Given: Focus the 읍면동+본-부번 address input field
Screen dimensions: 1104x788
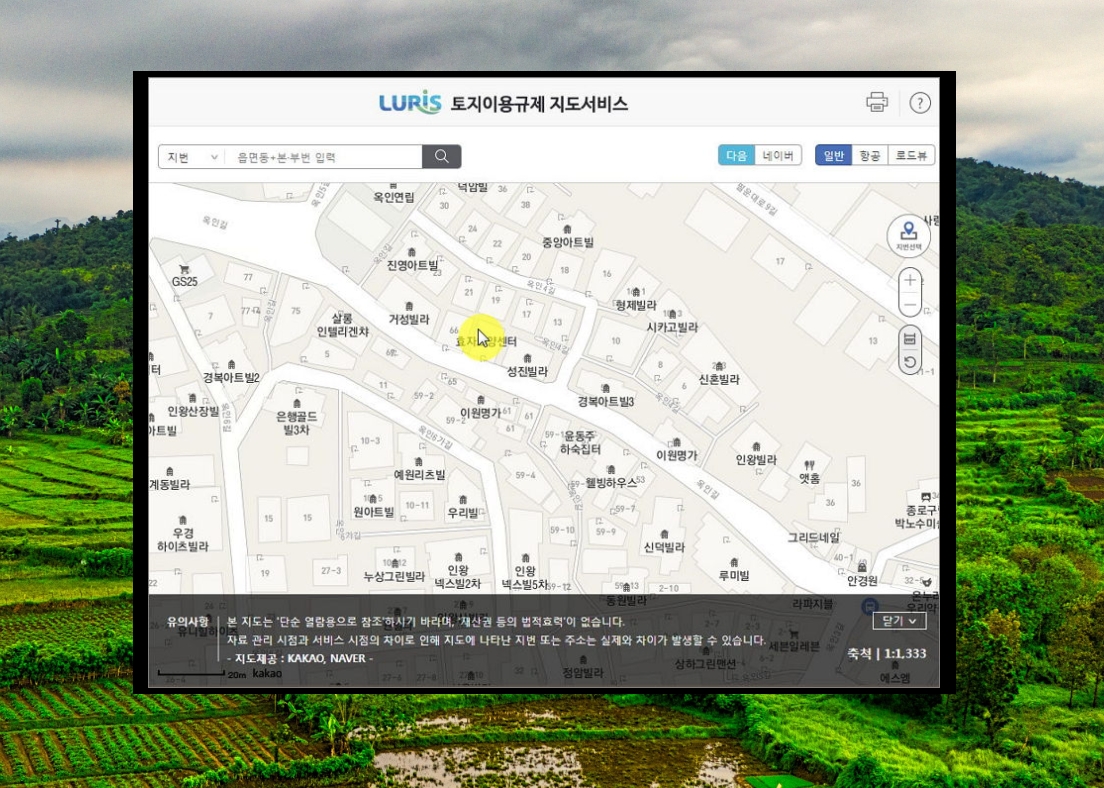Looking at the screenshot, I should click(x=323, y=157).
